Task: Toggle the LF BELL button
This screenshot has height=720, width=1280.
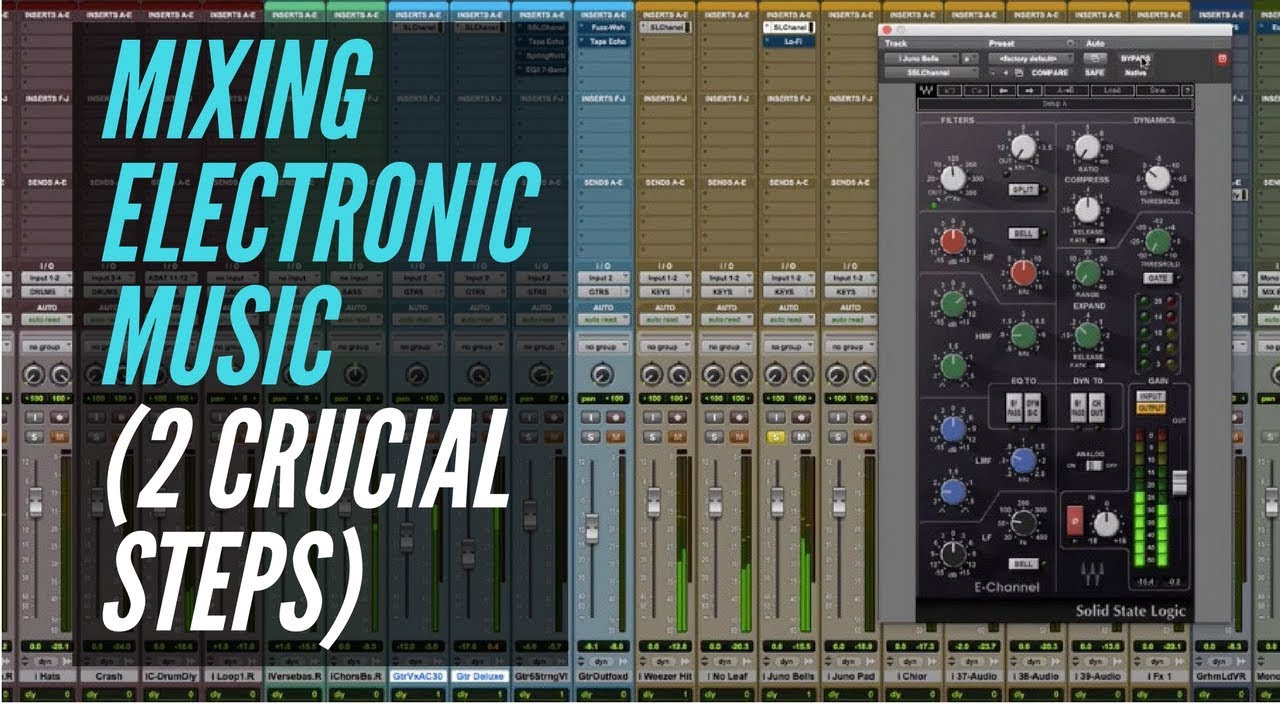Action: 1024,564
